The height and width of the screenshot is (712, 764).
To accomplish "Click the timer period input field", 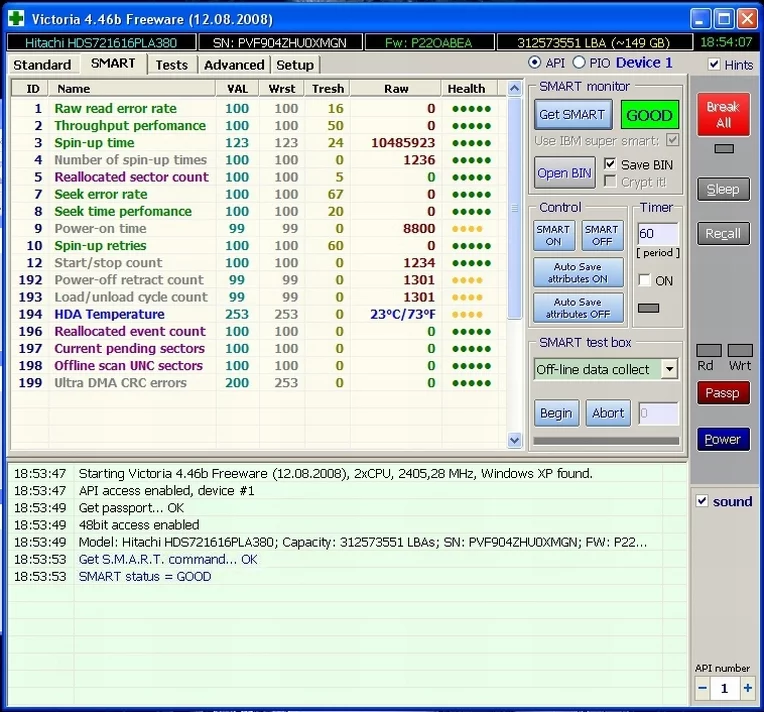I will tap(657, 234).
